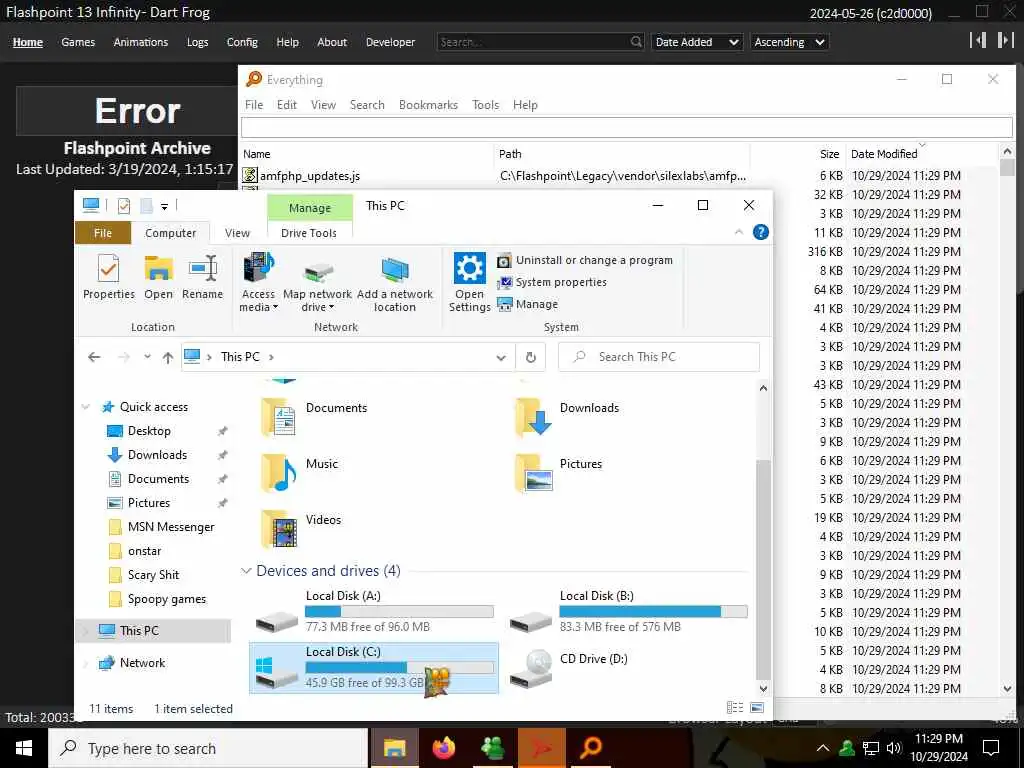Open the Developer tab in Flashpoint
1024x768 pixels.
point(391,42)
